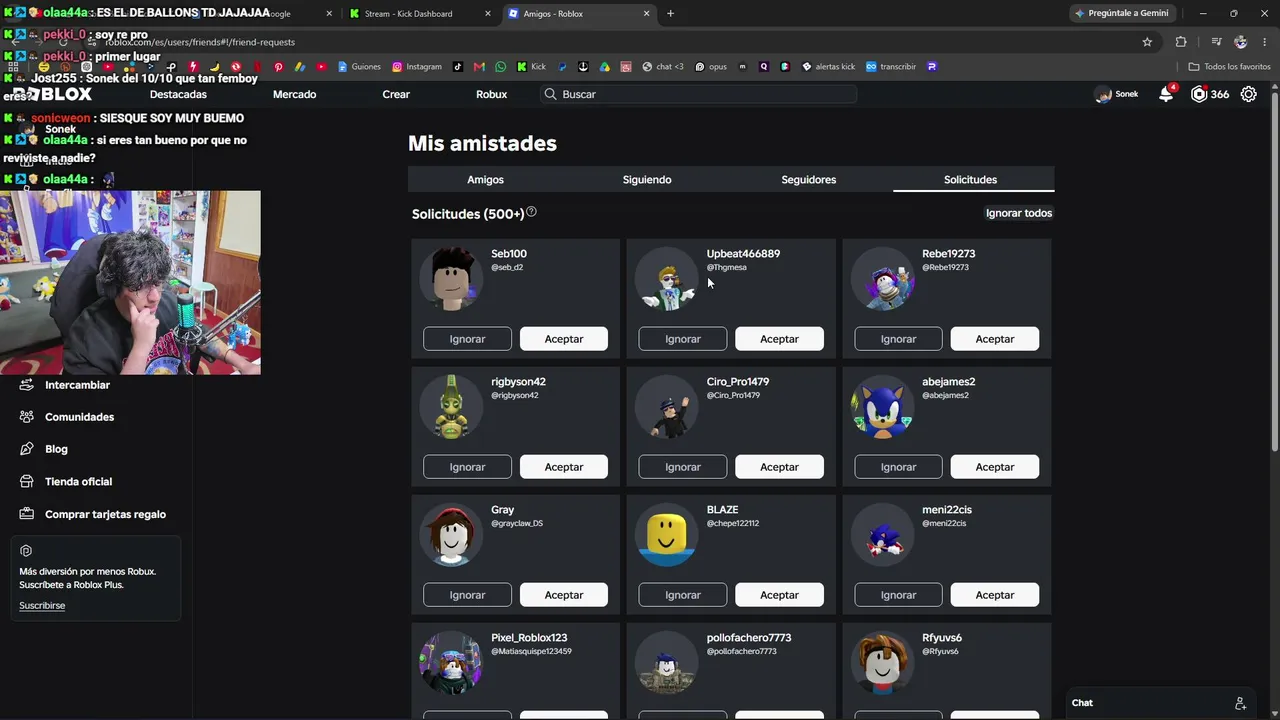The width and height of the screenshot is (1280, 720).
Task: Open the Gmail bookmark icon
Action: click(x=480, y=67)
